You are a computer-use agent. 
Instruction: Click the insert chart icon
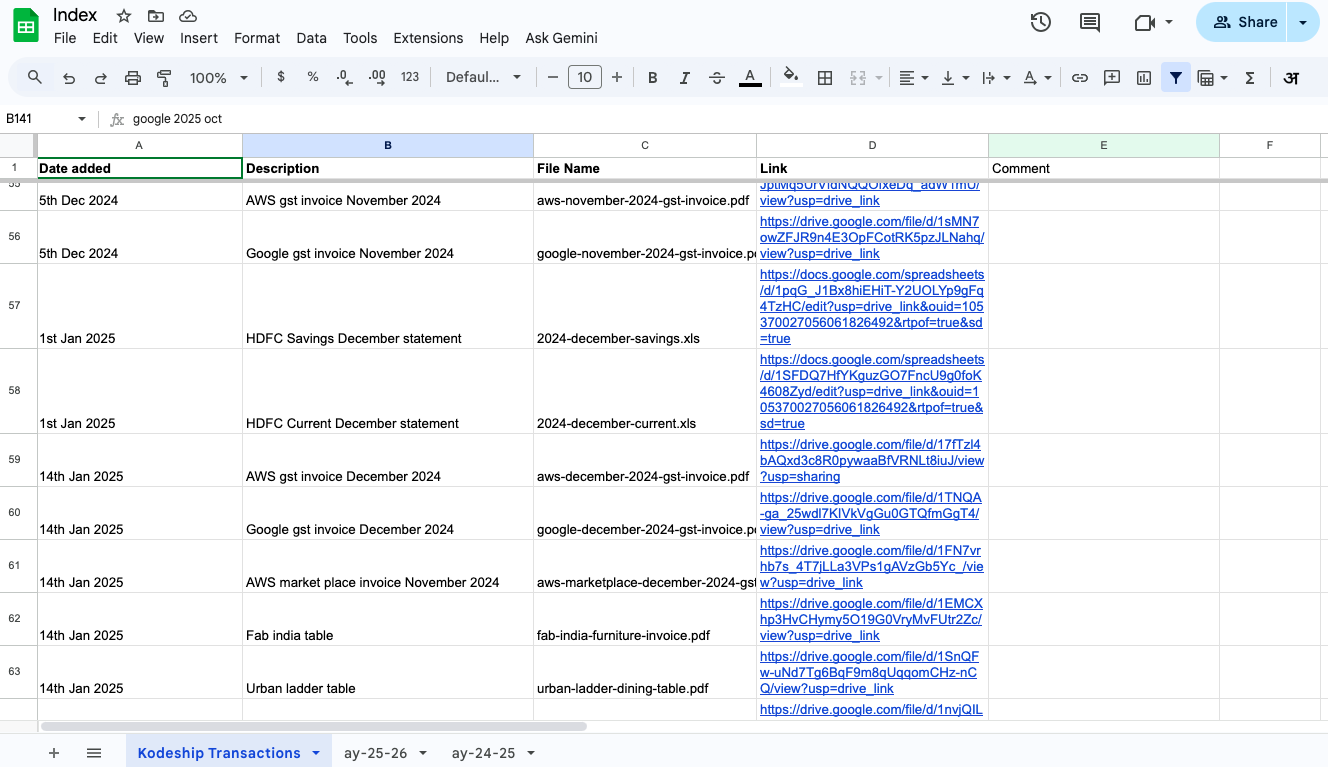click(1144, 78)
